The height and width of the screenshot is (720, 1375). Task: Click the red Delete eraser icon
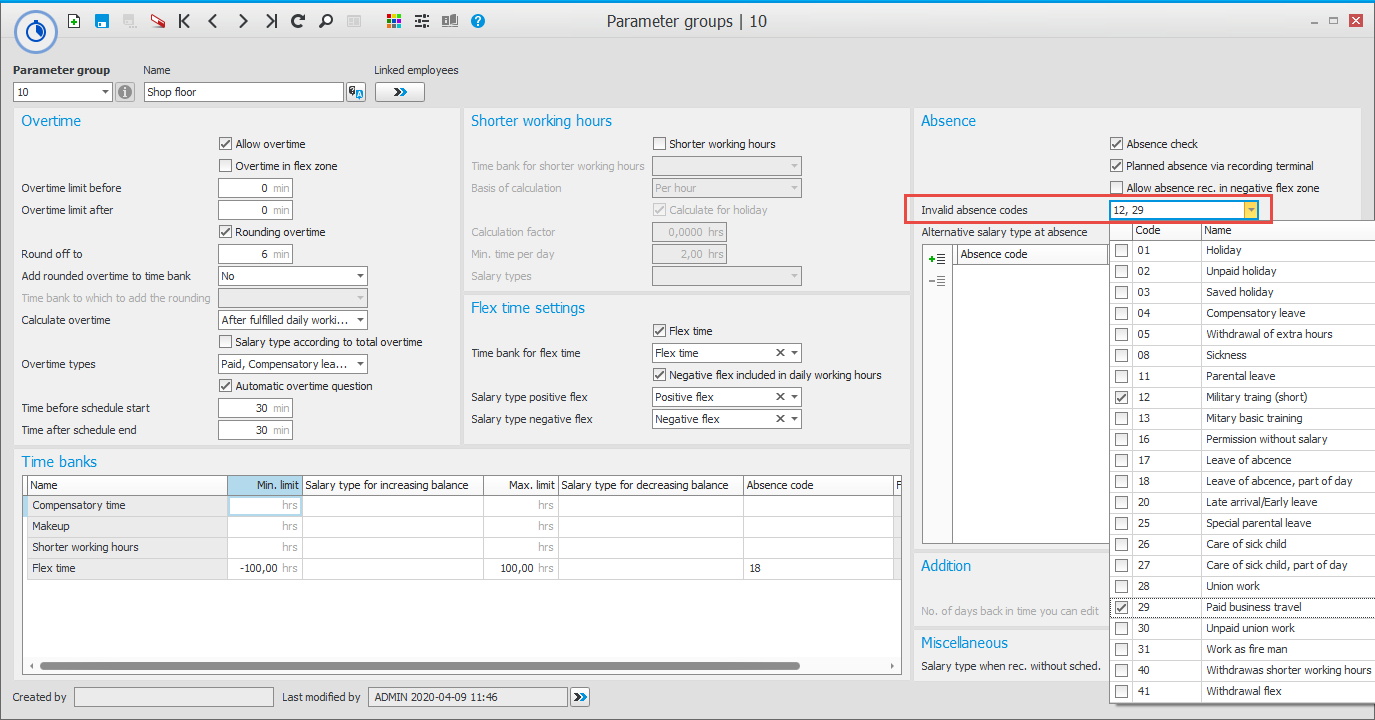(x=158, y=21)
